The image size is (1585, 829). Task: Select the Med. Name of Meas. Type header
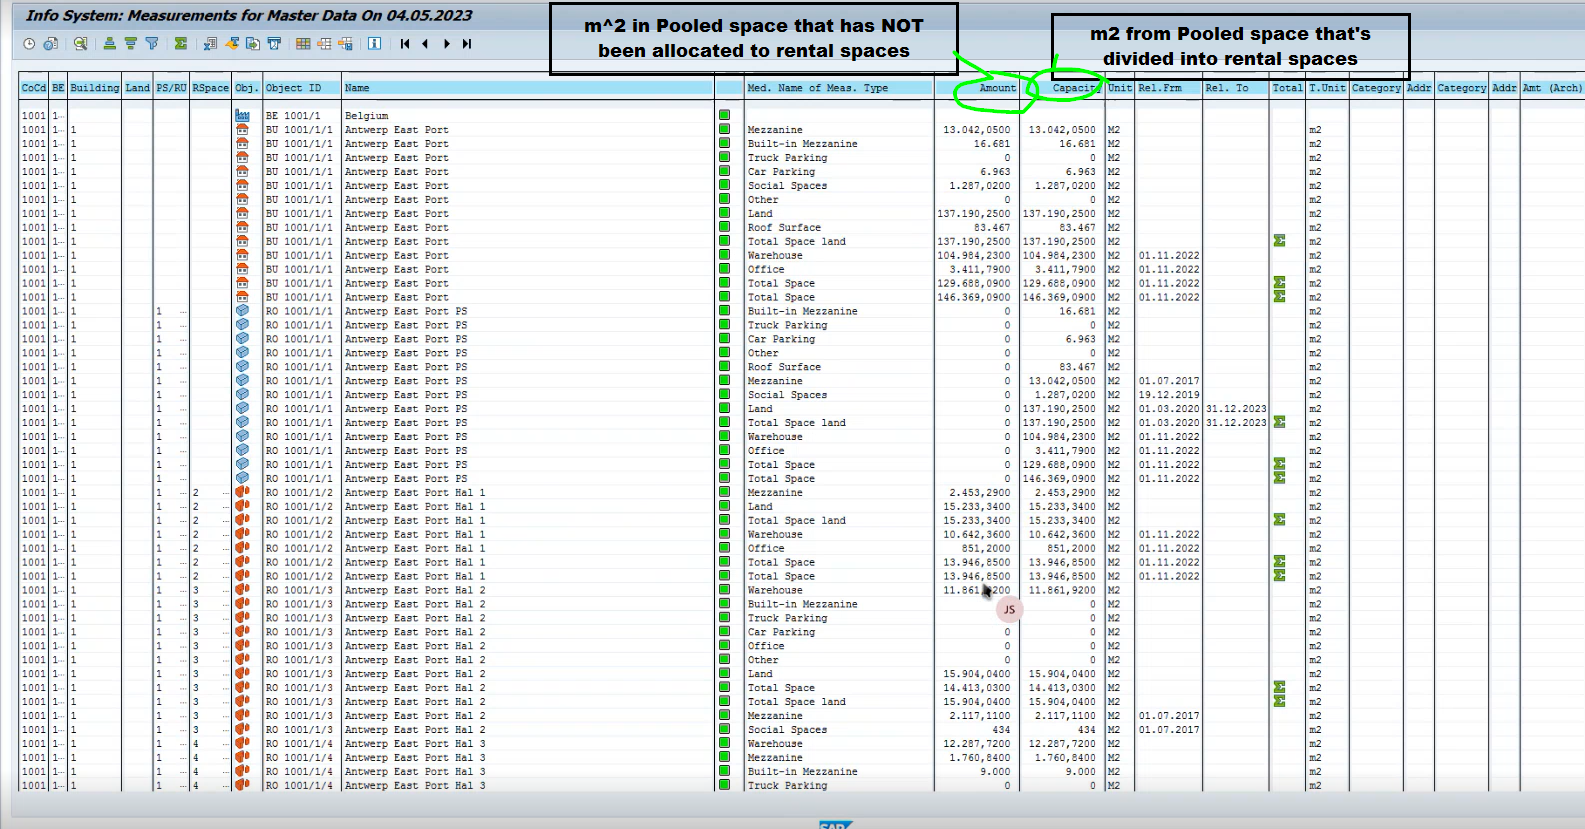tap(839, 88)
